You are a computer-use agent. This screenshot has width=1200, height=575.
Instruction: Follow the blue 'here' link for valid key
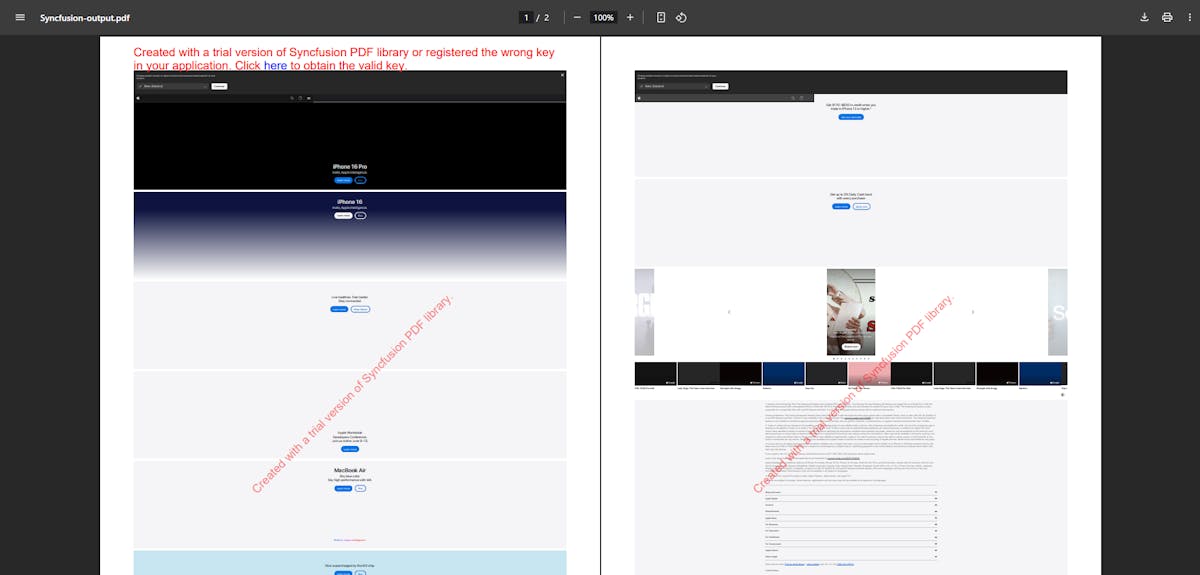point(275,65)
